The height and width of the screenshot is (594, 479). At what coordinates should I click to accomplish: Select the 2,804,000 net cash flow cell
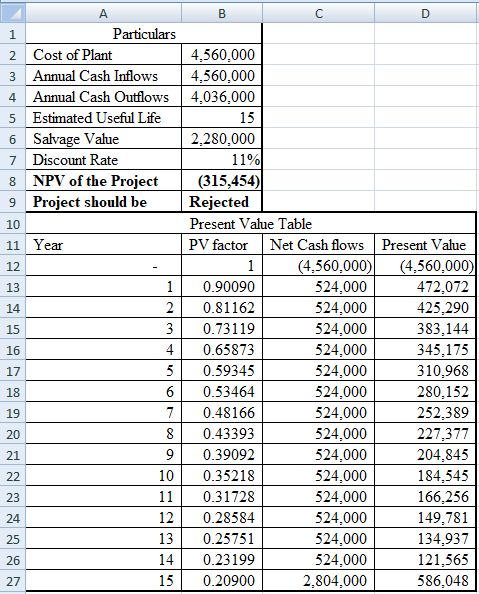318,580
